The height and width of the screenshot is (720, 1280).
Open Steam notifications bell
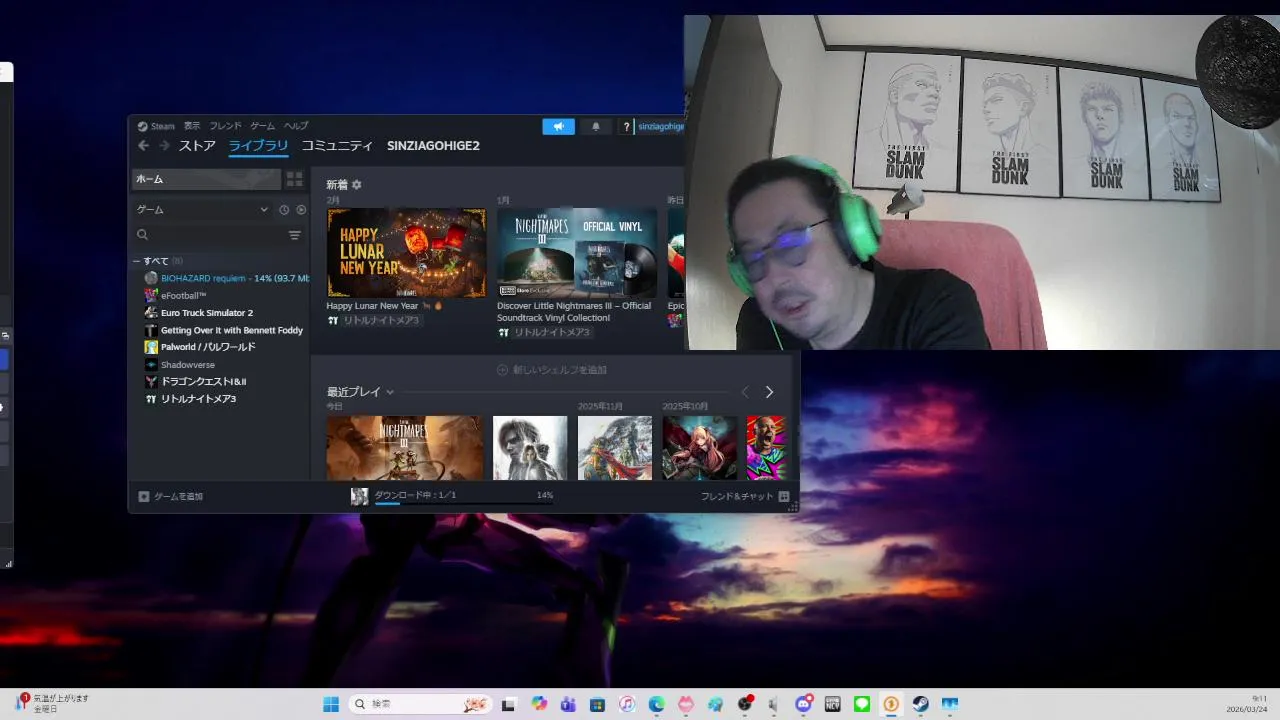point(596,126)
